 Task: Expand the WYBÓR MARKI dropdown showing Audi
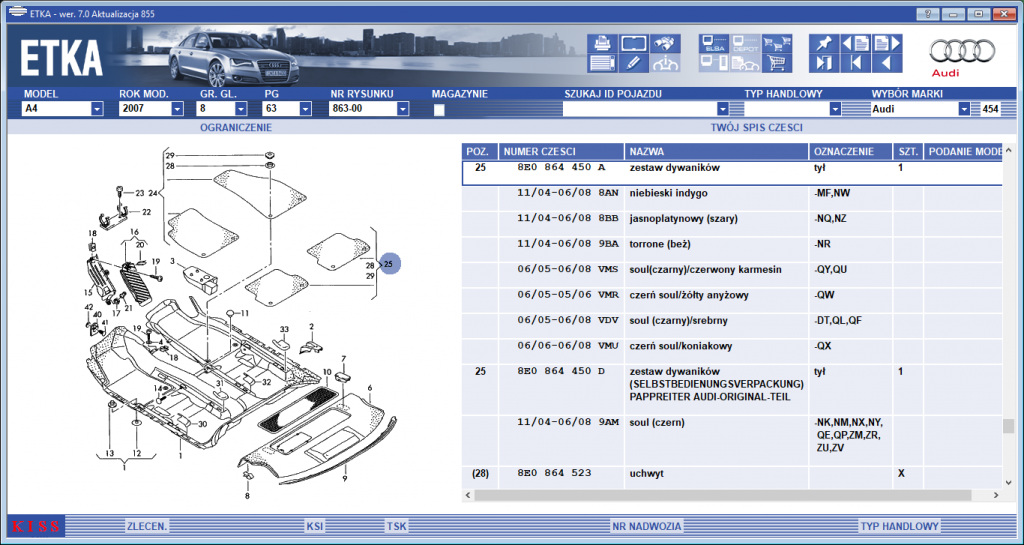click(x=965, y=109)
